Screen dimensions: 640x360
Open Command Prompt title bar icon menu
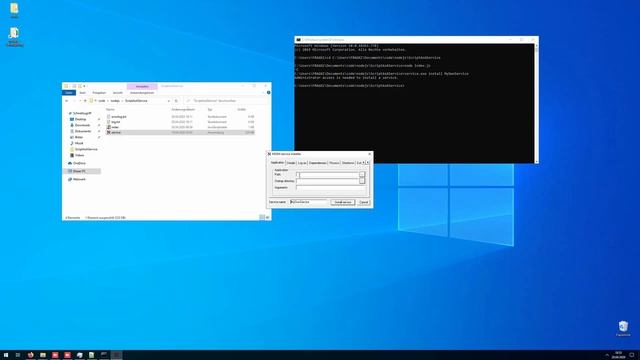coord(298,40)
